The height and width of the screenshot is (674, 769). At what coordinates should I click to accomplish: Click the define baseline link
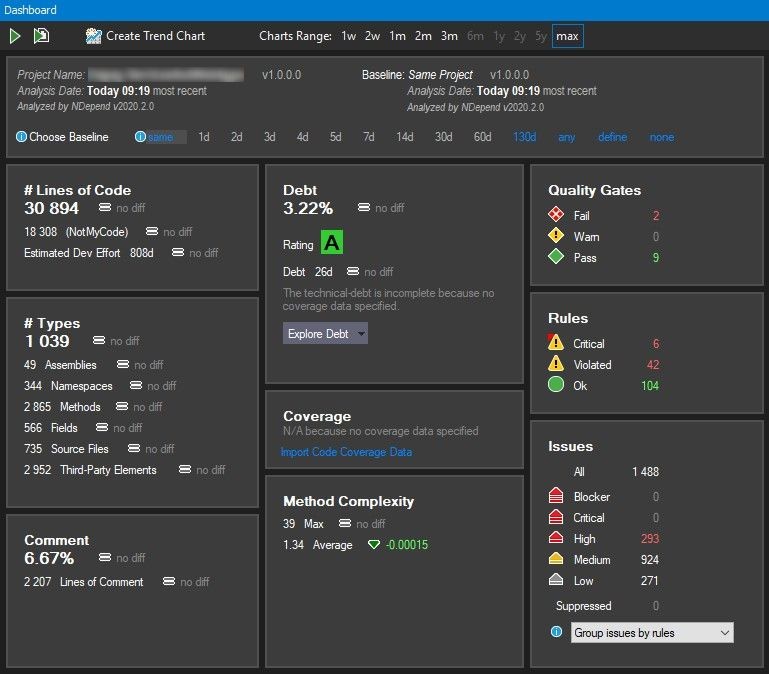point(612,137)
